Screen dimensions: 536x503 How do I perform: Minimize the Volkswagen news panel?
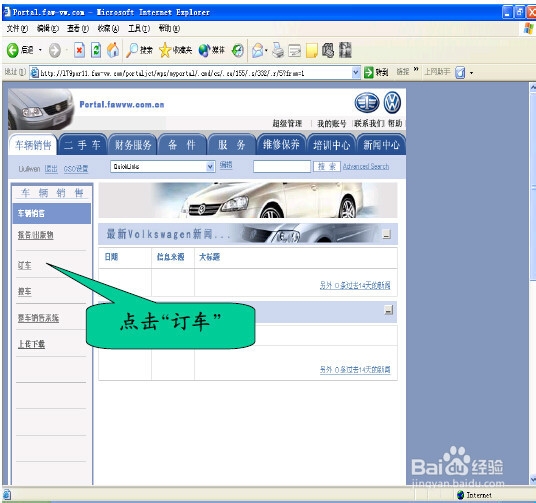(386, 234)
